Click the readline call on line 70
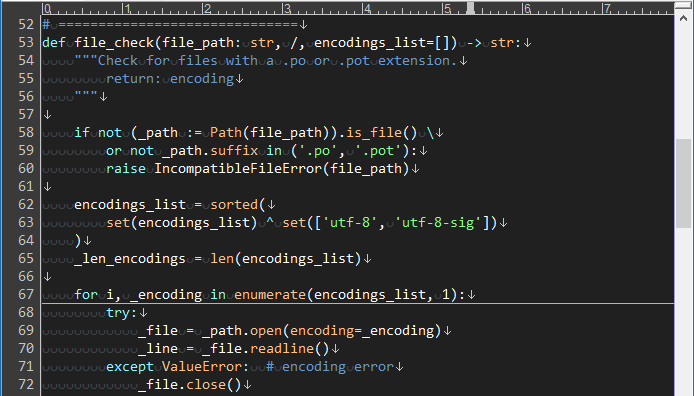694x396 pixels. [281, 349]
